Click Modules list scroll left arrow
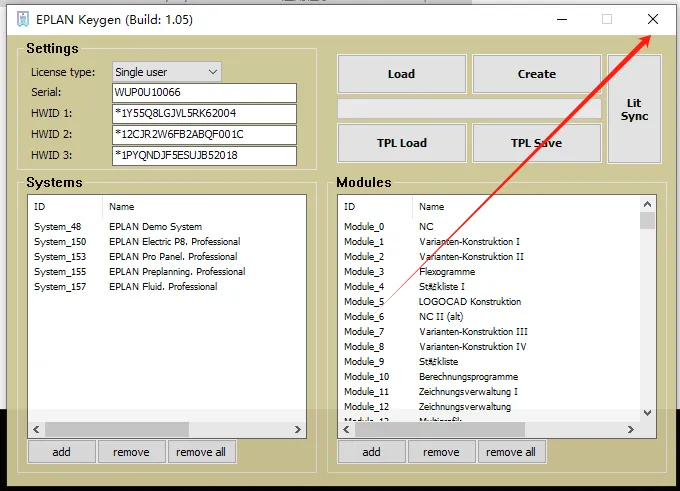Image resolution: width=680 pixels, height=491 pixels. 346,429
